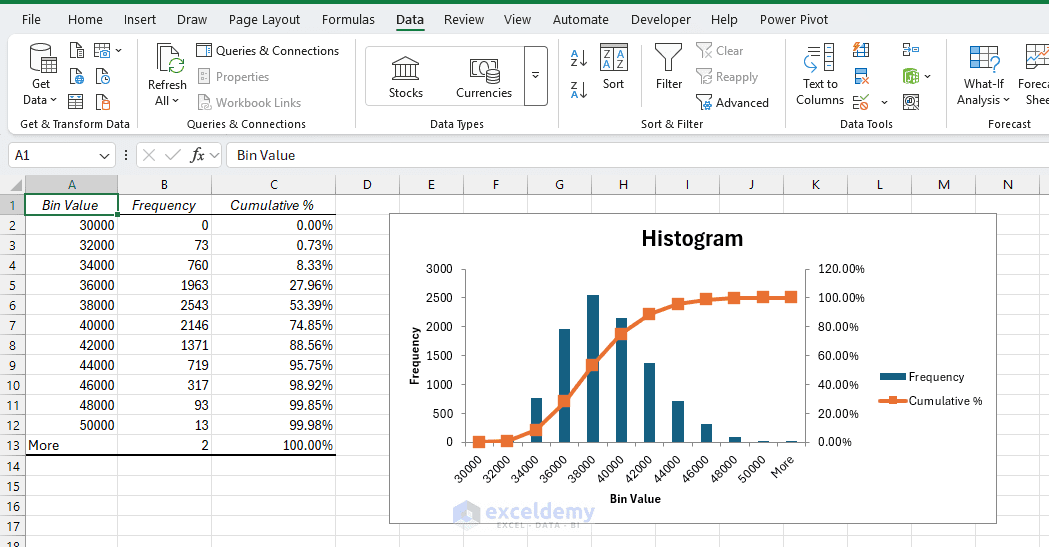The image size is (1049, 547).
Task: Click the Flash Fill icon
Action: coord(861,50)
